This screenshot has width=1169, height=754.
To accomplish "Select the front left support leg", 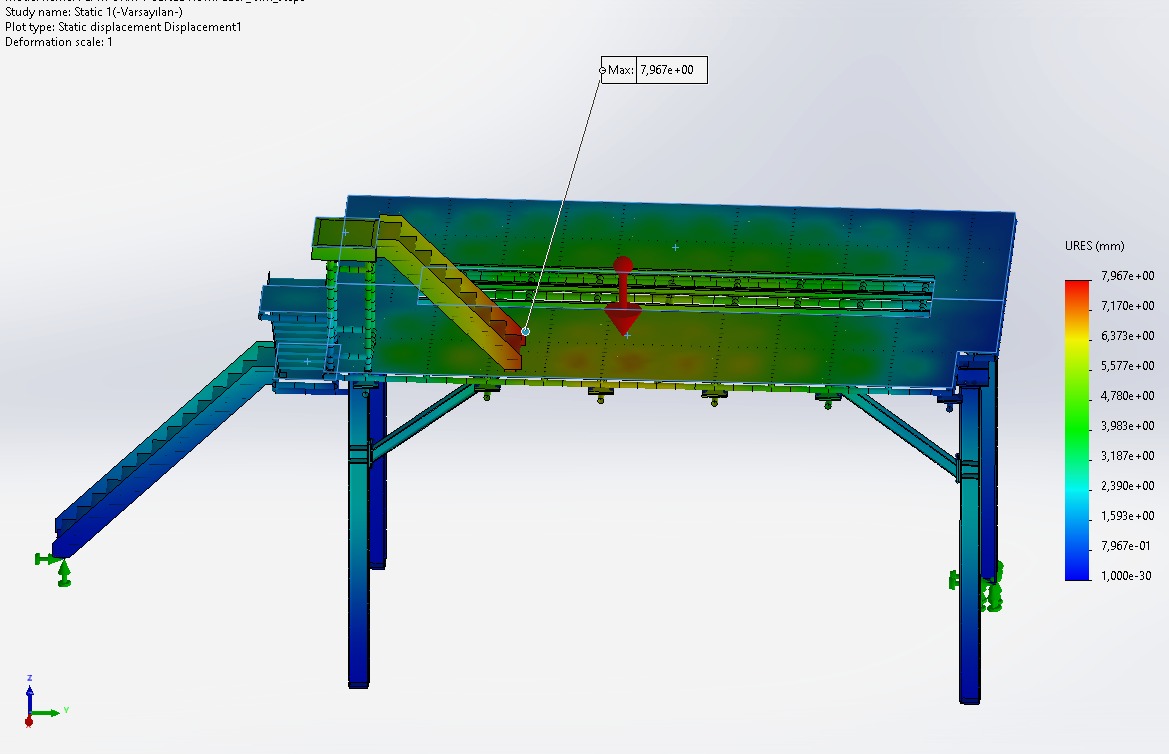I will (x=360, y=540).
